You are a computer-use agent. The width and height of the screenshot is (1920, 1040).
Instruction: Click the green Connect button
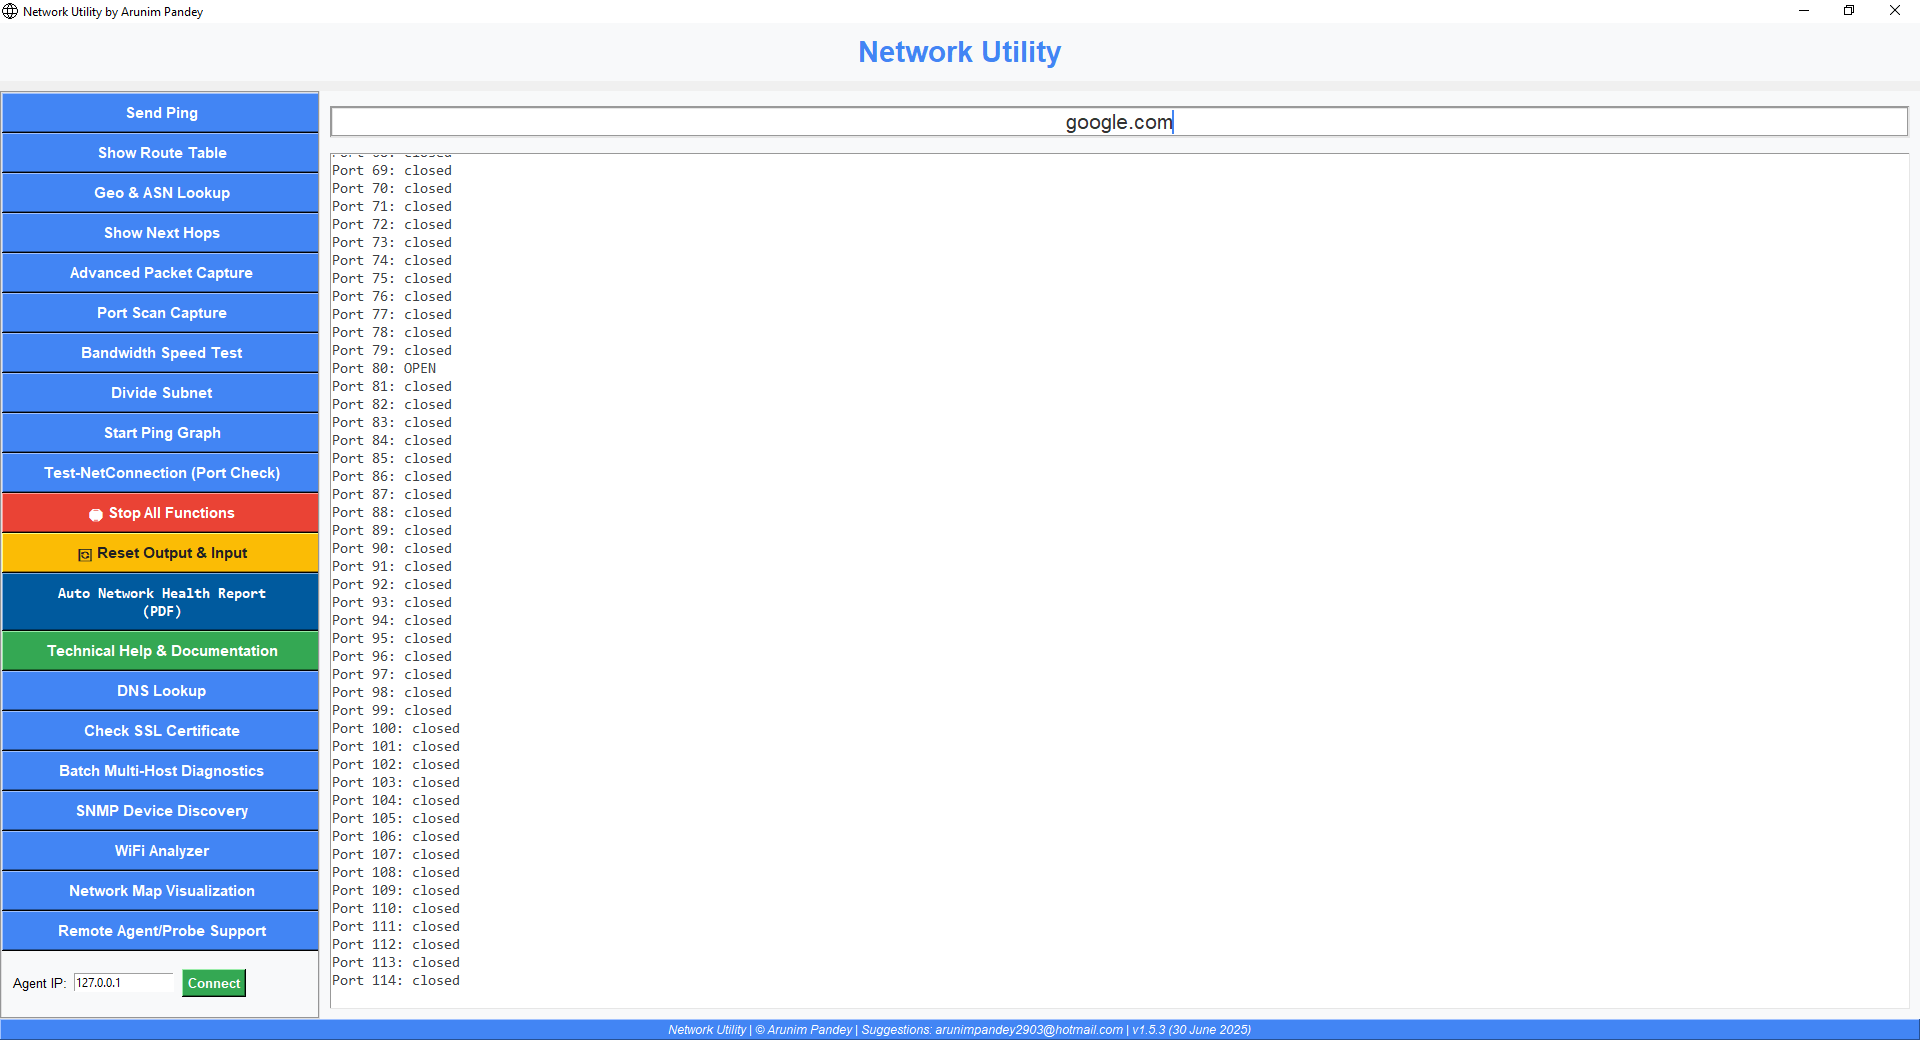point(214,983)
